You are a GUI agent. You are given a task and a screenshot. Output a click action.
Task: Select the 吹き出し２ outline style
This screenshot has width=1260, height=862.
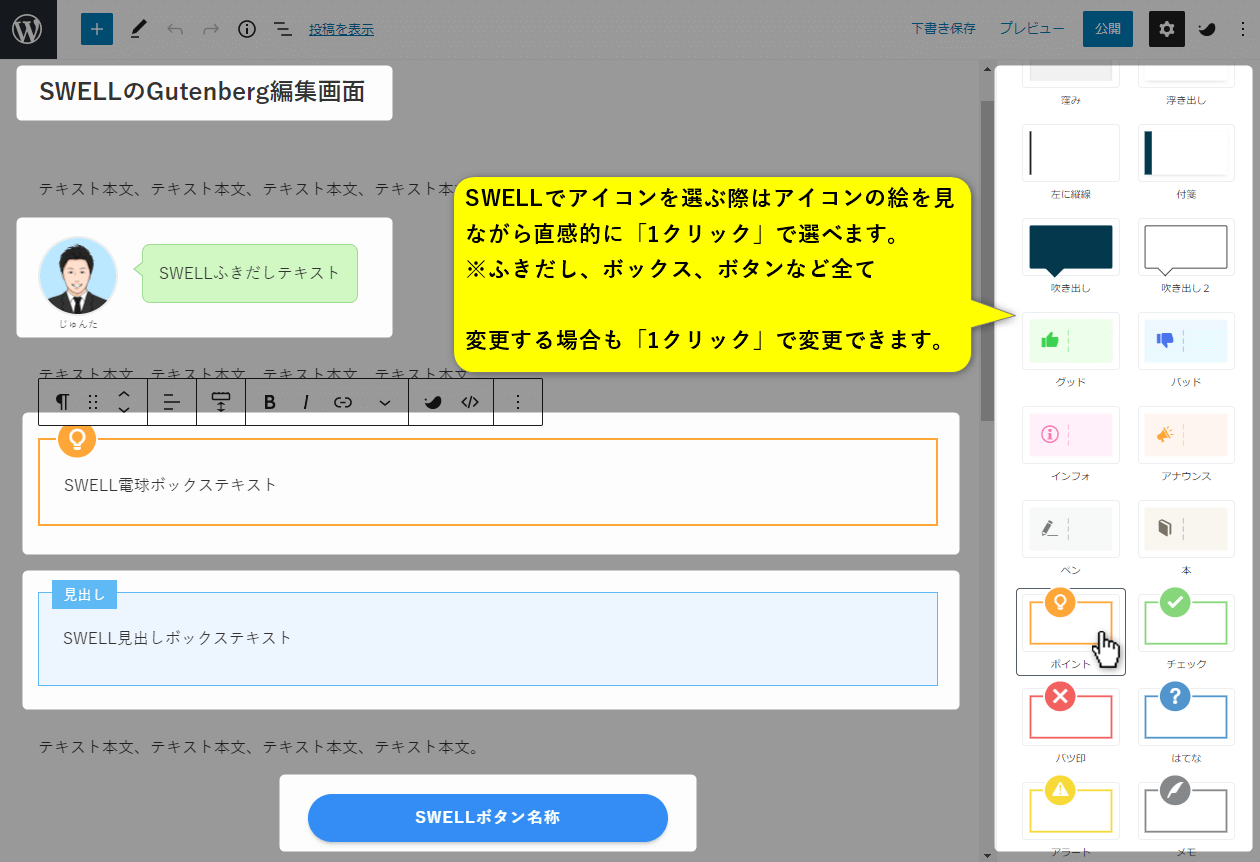point(1186,256)
